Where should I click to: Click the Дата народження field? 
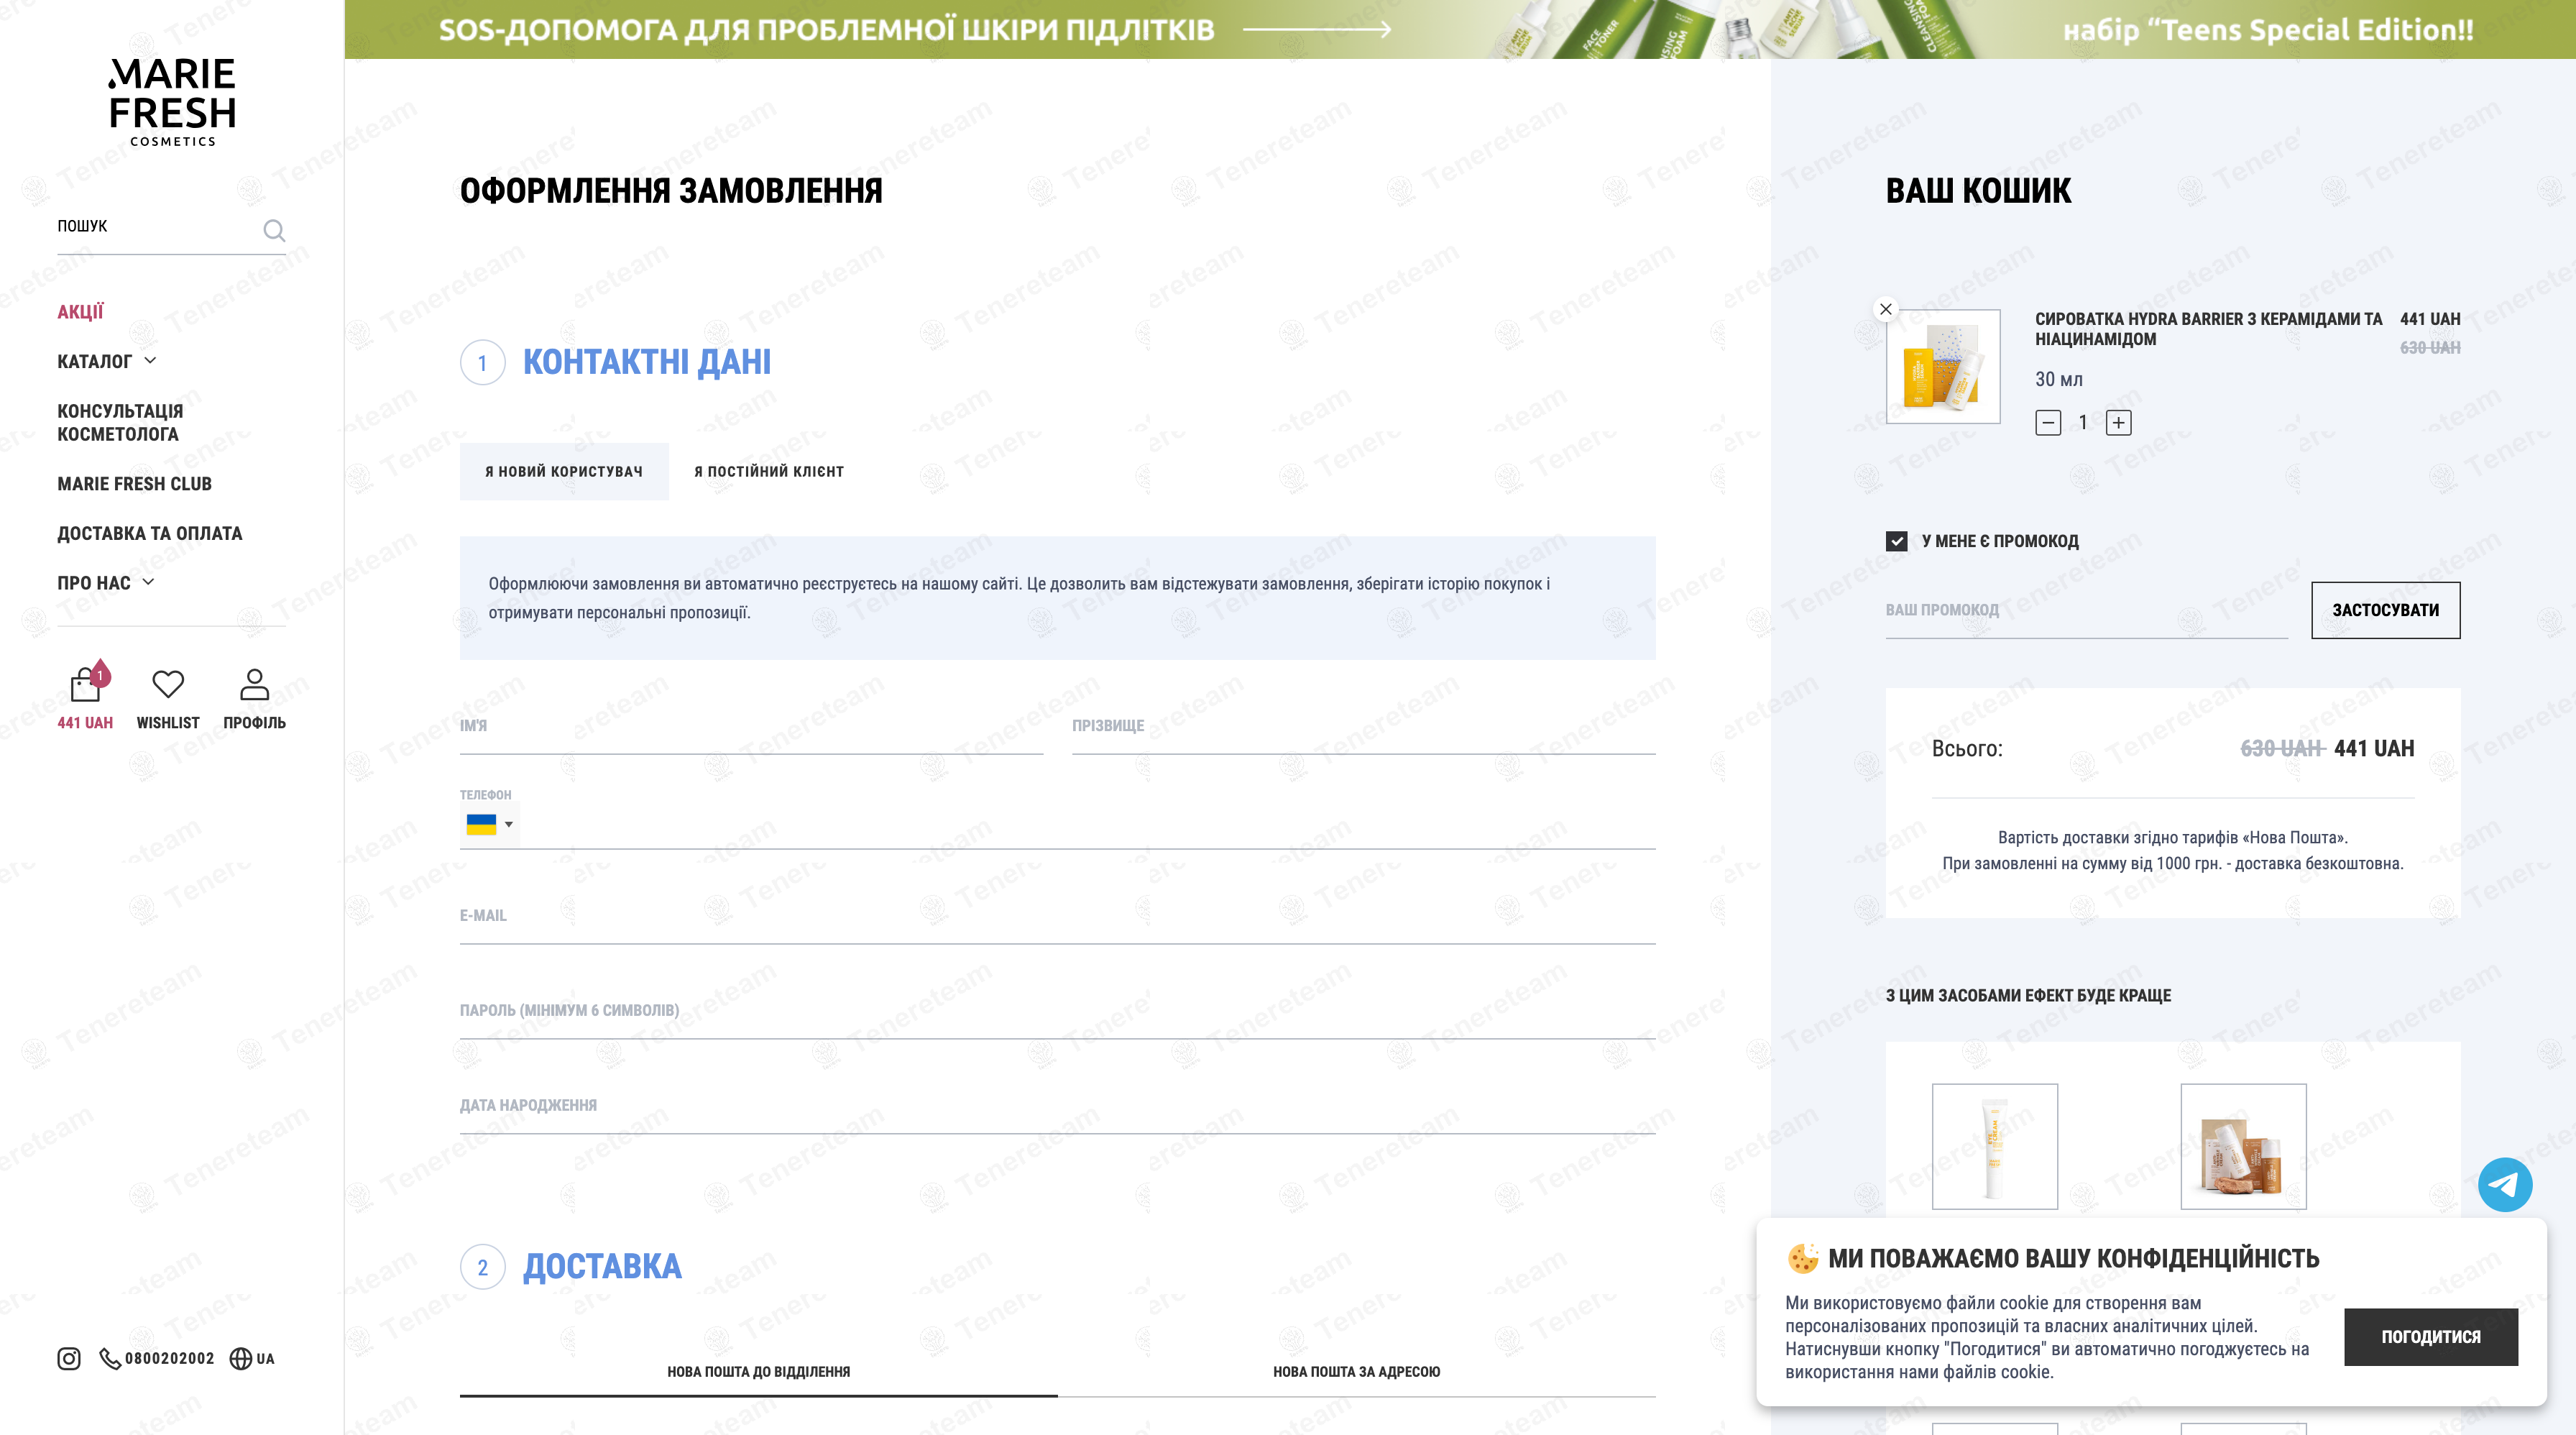click(1058, 1107)
